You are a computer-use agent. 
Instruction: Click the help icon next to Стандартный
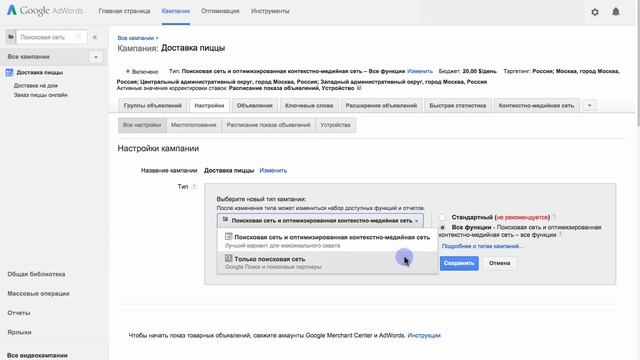554,217
